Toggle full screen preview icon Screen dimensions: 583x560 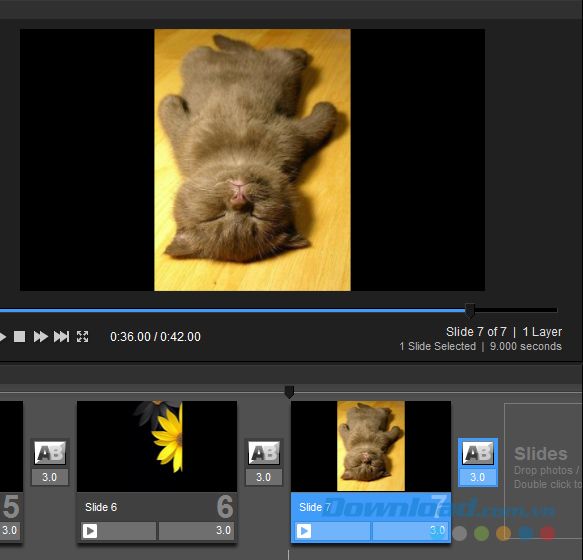coord(83,337)
